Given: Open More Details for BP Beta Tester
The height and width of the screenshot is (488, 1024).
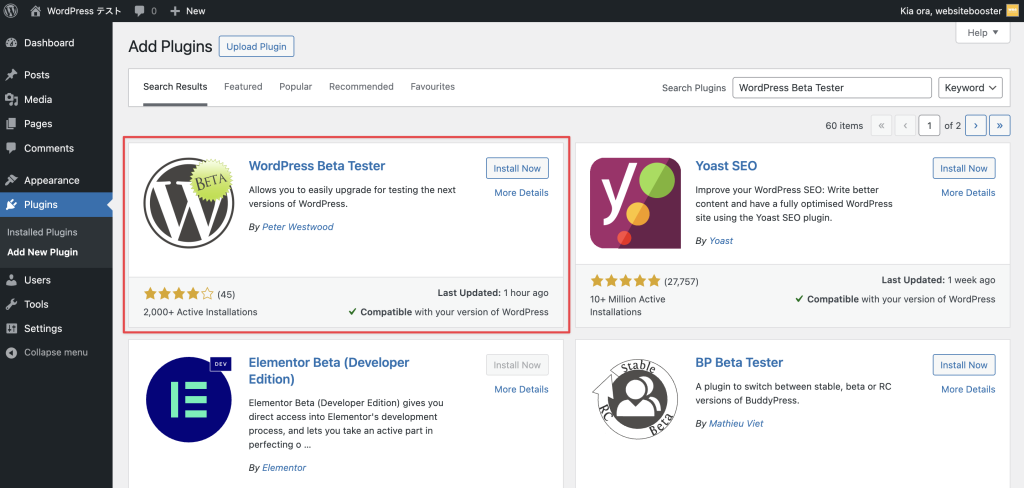Looking at the screenshot, I should tap(968, 389).
